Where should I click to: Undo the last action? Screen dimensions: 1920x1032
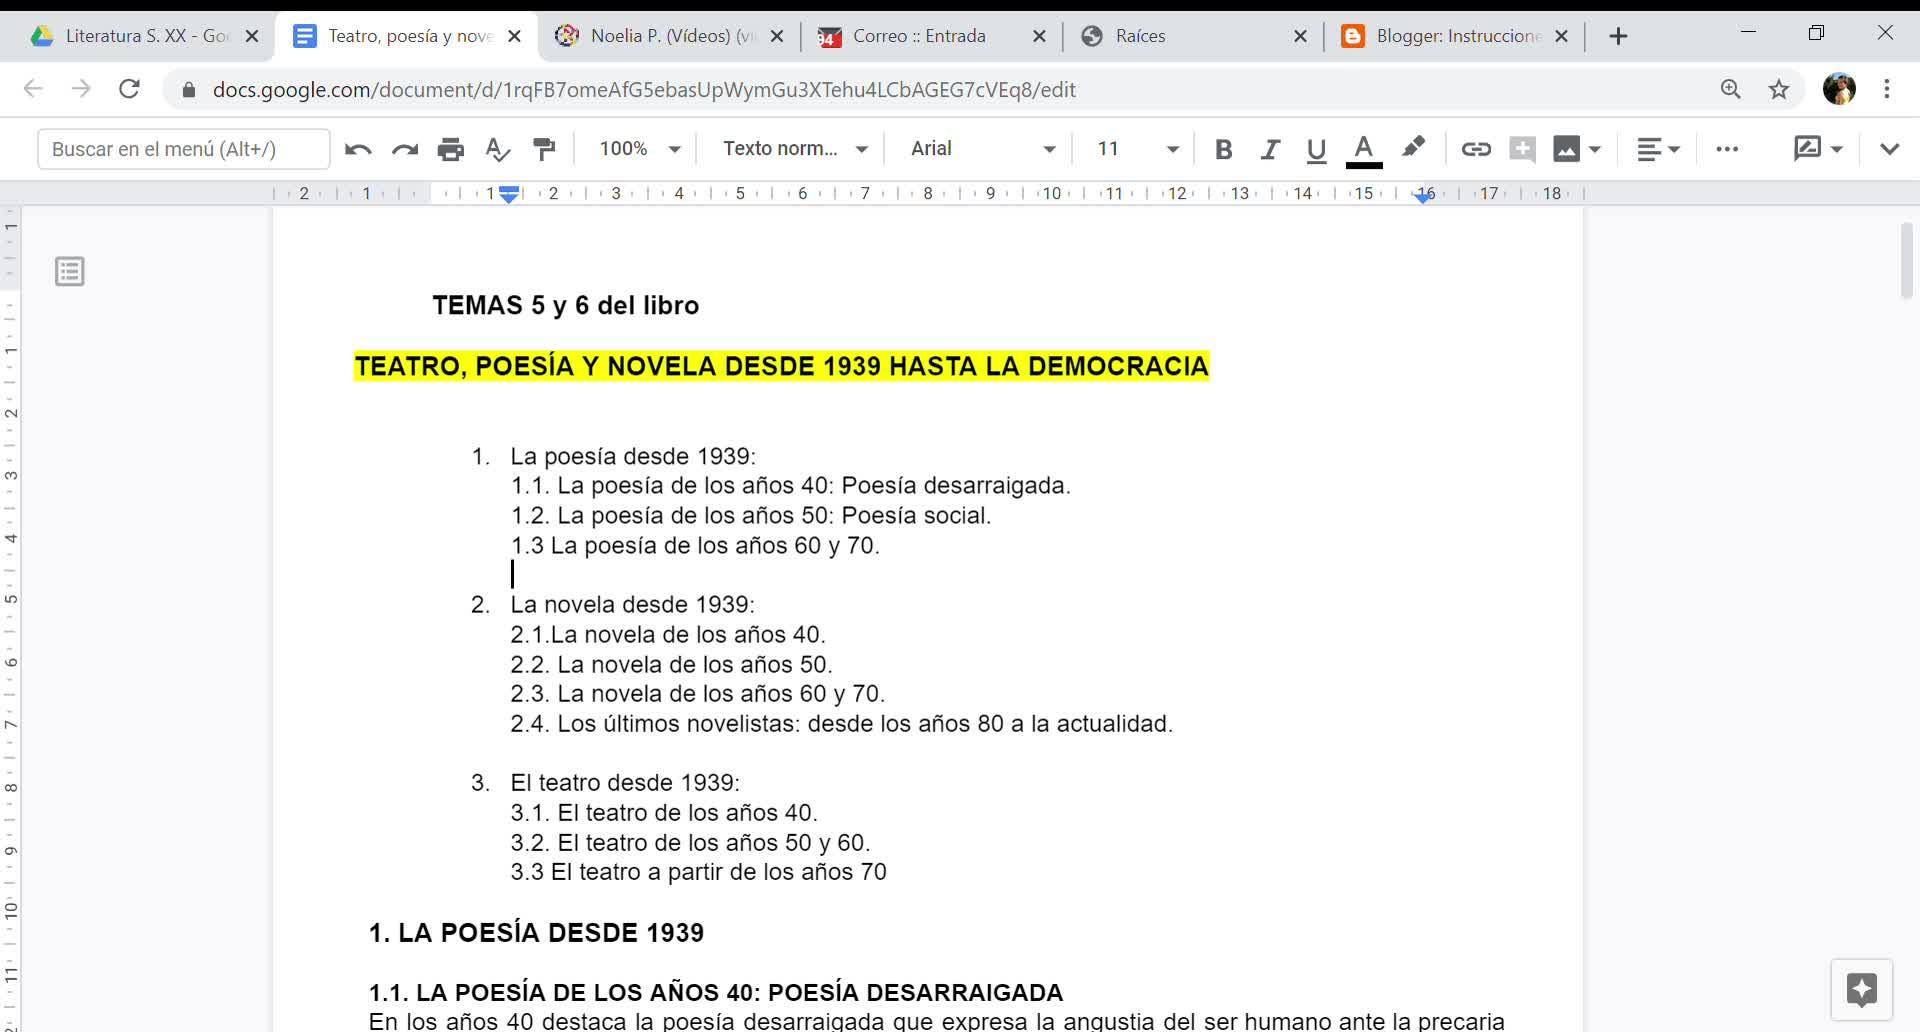click(x=357, y=149)
